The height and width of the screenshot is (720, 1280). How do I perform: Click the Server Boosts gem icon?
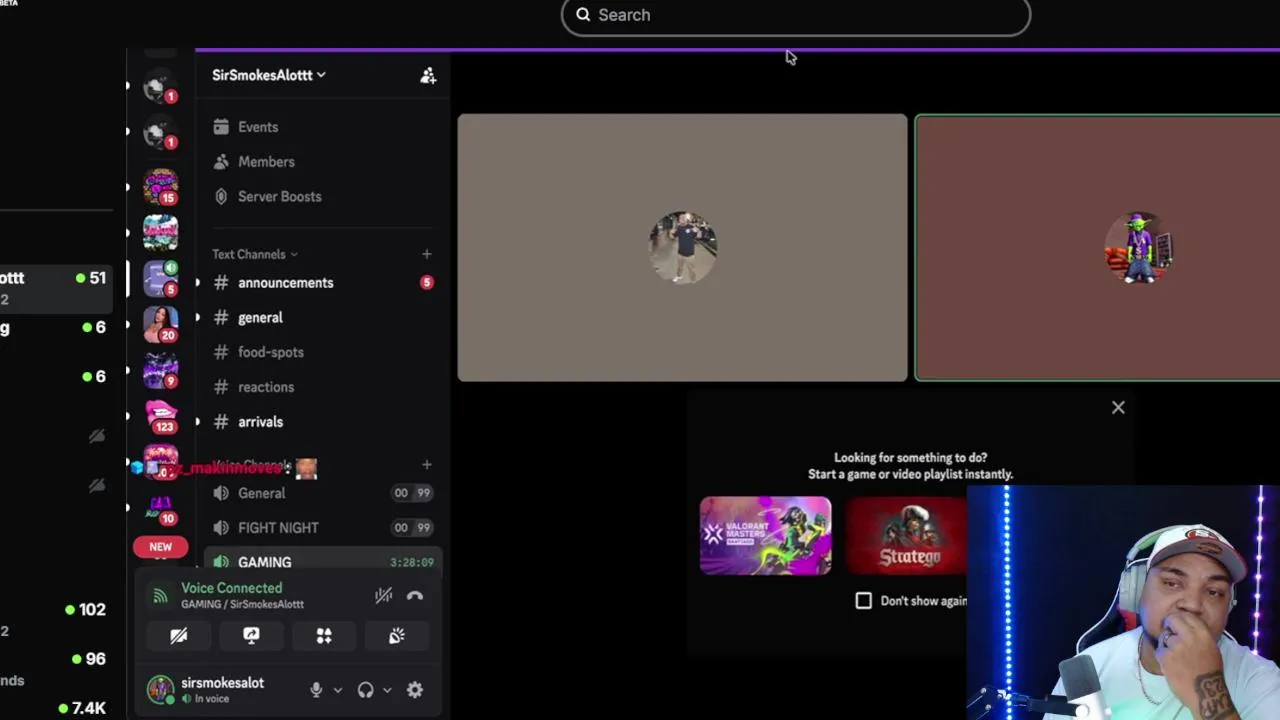coord(222,196)
